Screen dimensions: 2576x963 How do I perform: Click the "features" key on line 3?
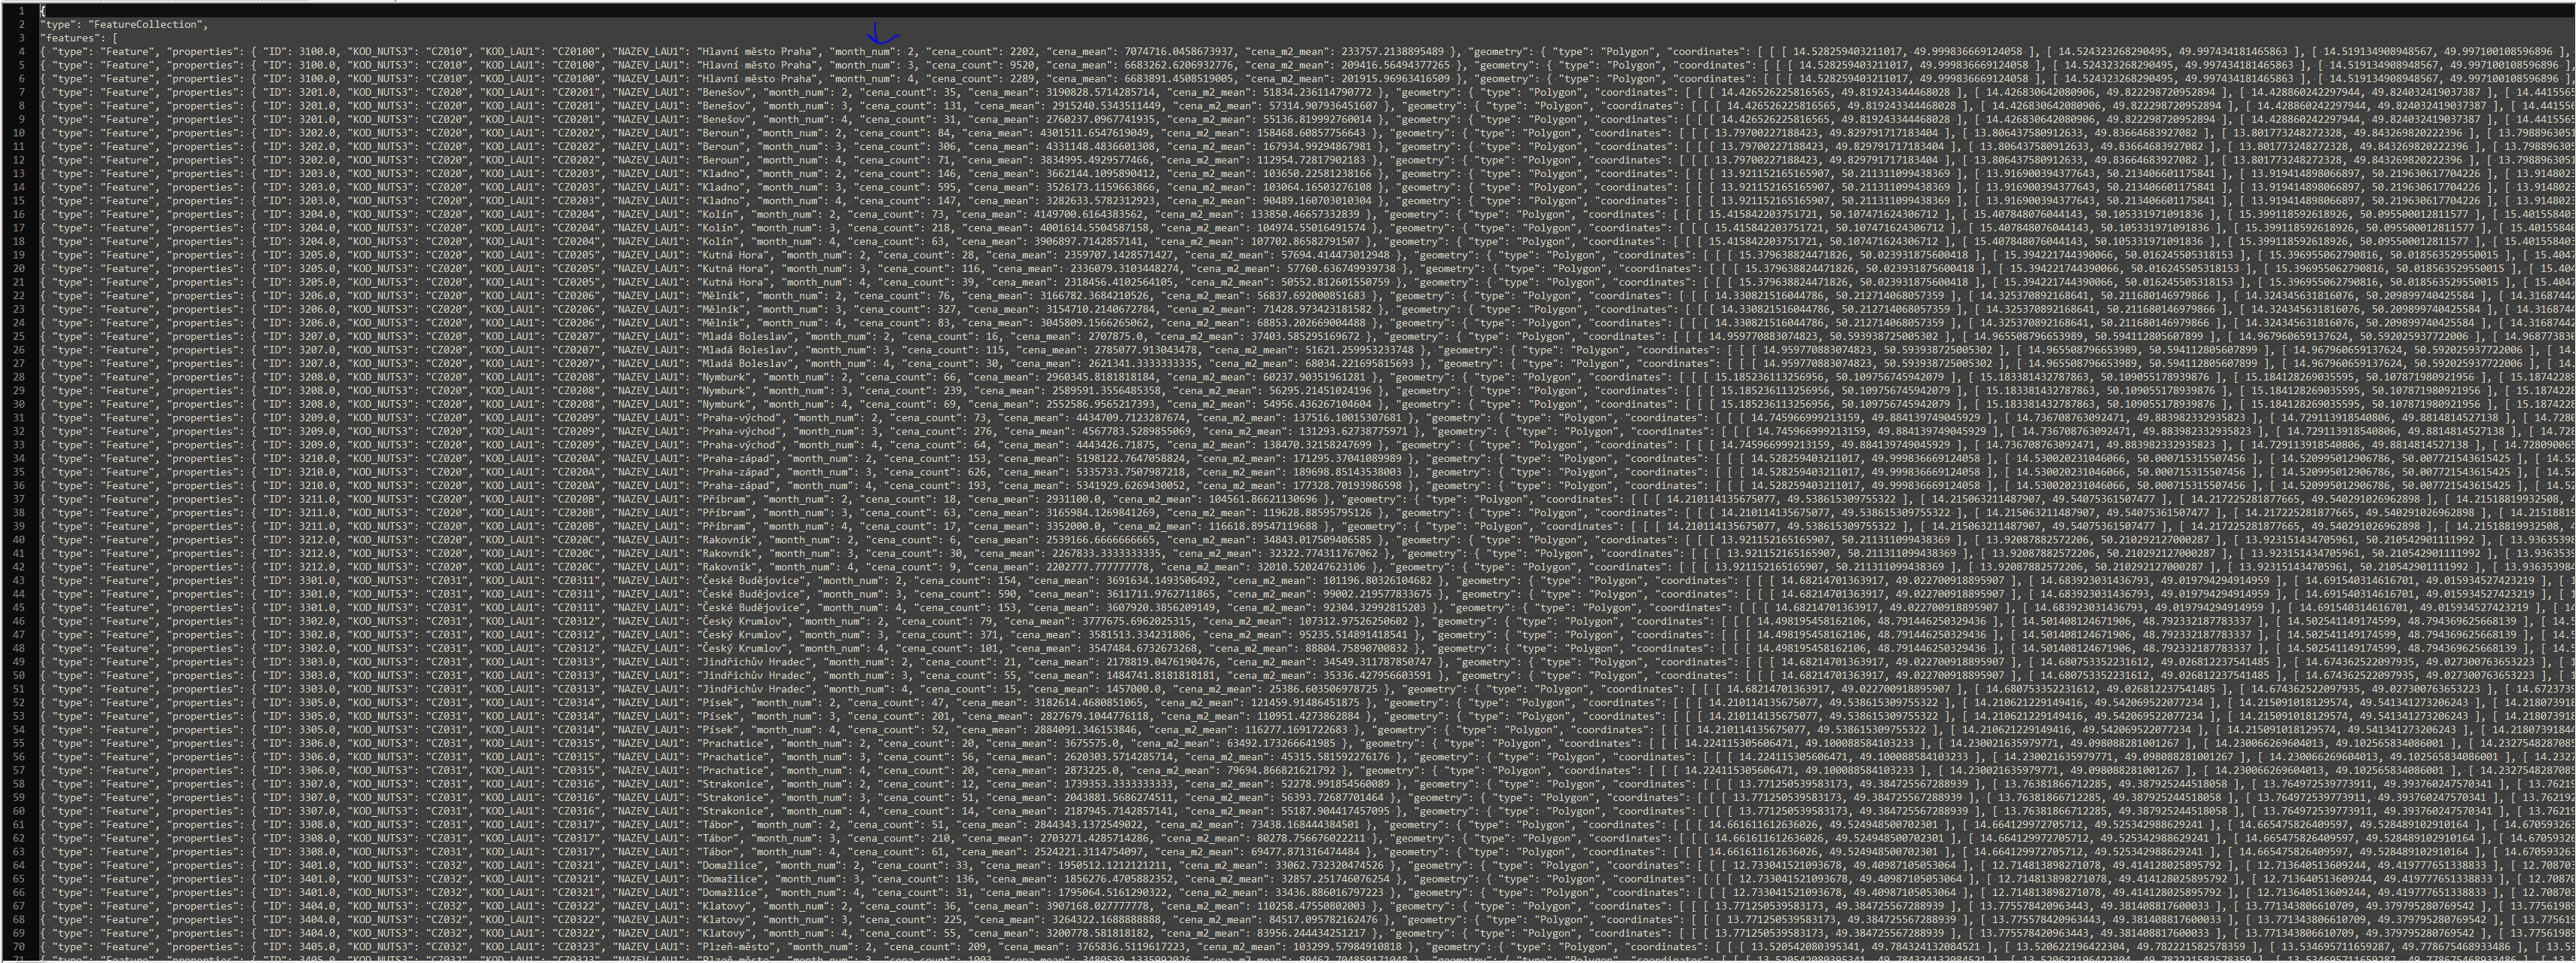pyautogui.click(x=69, y=38)
